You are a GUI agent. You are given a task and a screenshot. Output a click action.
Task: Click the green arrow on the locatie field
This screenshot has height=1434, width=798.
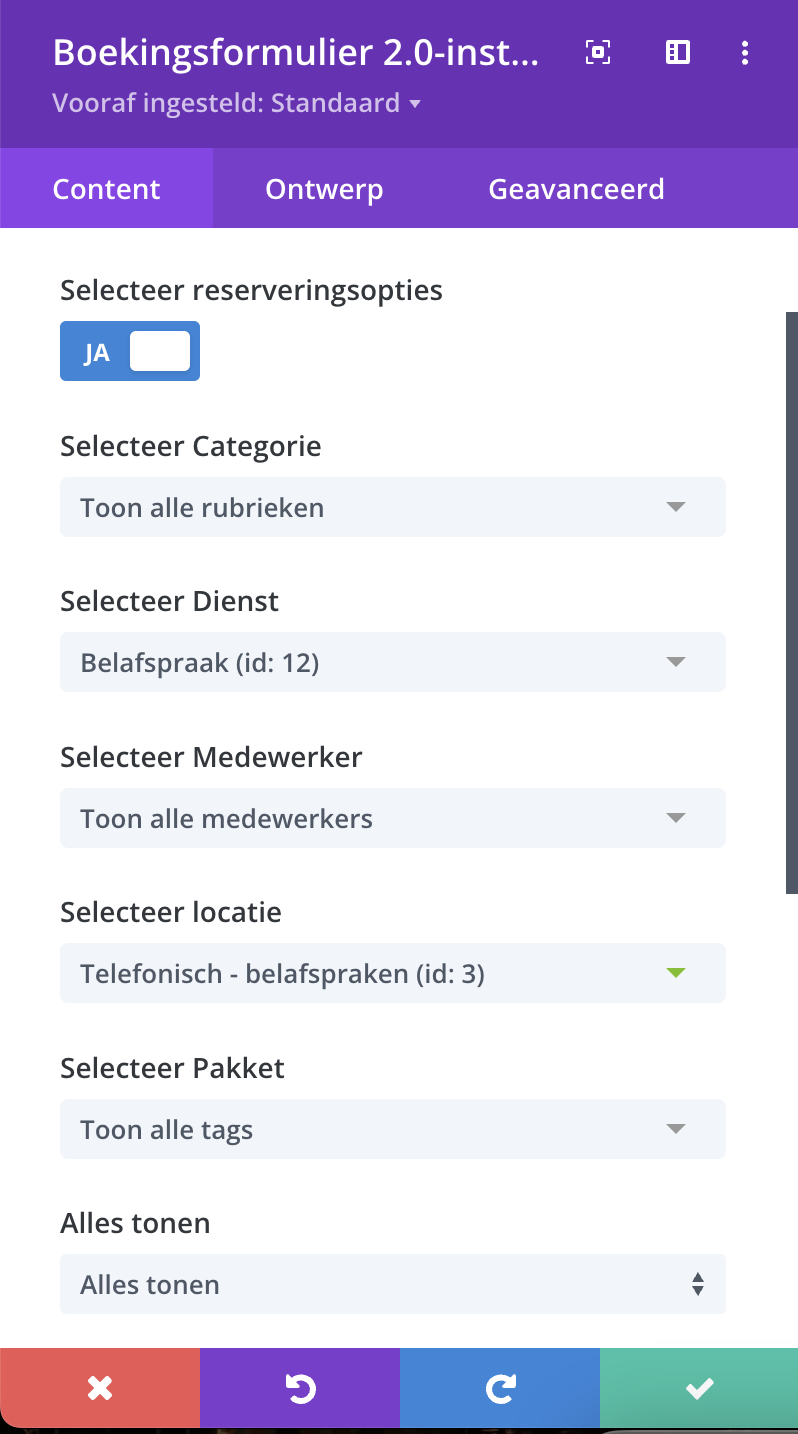676,973
